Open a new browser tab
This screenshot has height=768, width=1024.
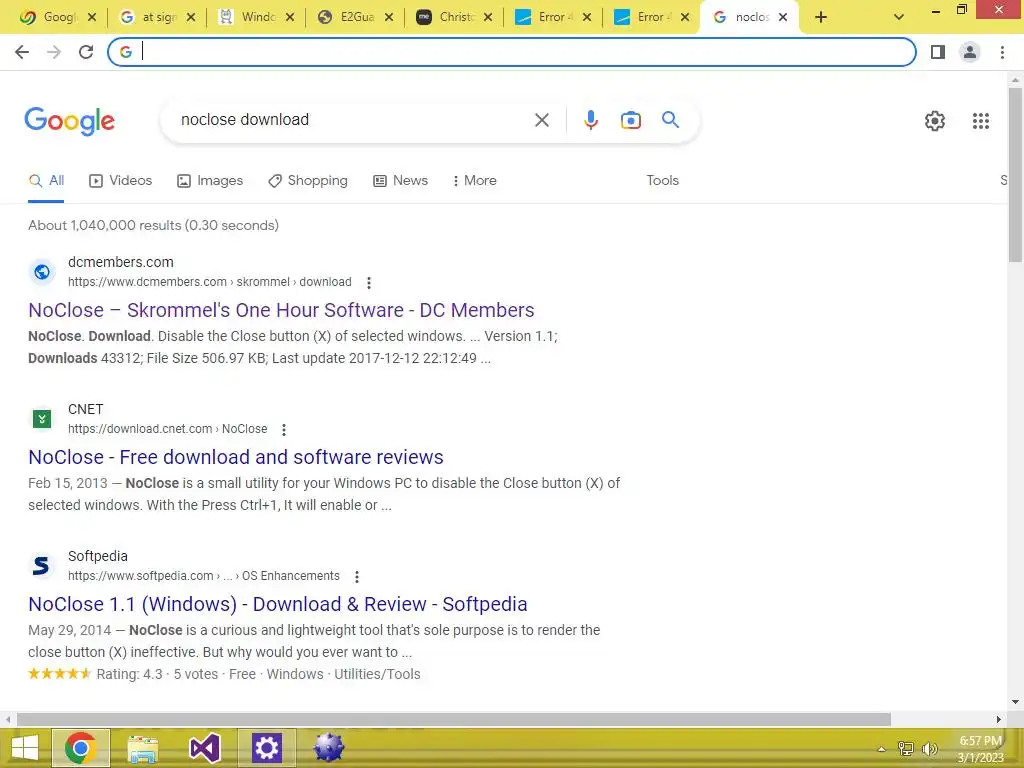click(x=821, y=18)
